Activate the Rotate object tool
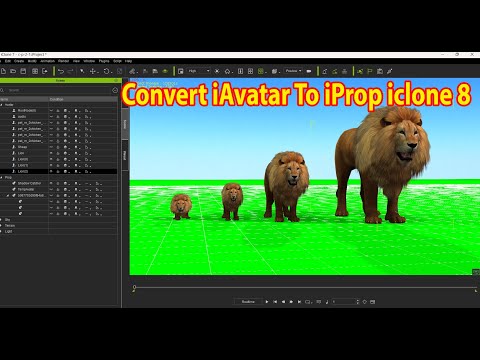Image resolution: width=480 pixels, height=360 pixels. pos(106,71)
